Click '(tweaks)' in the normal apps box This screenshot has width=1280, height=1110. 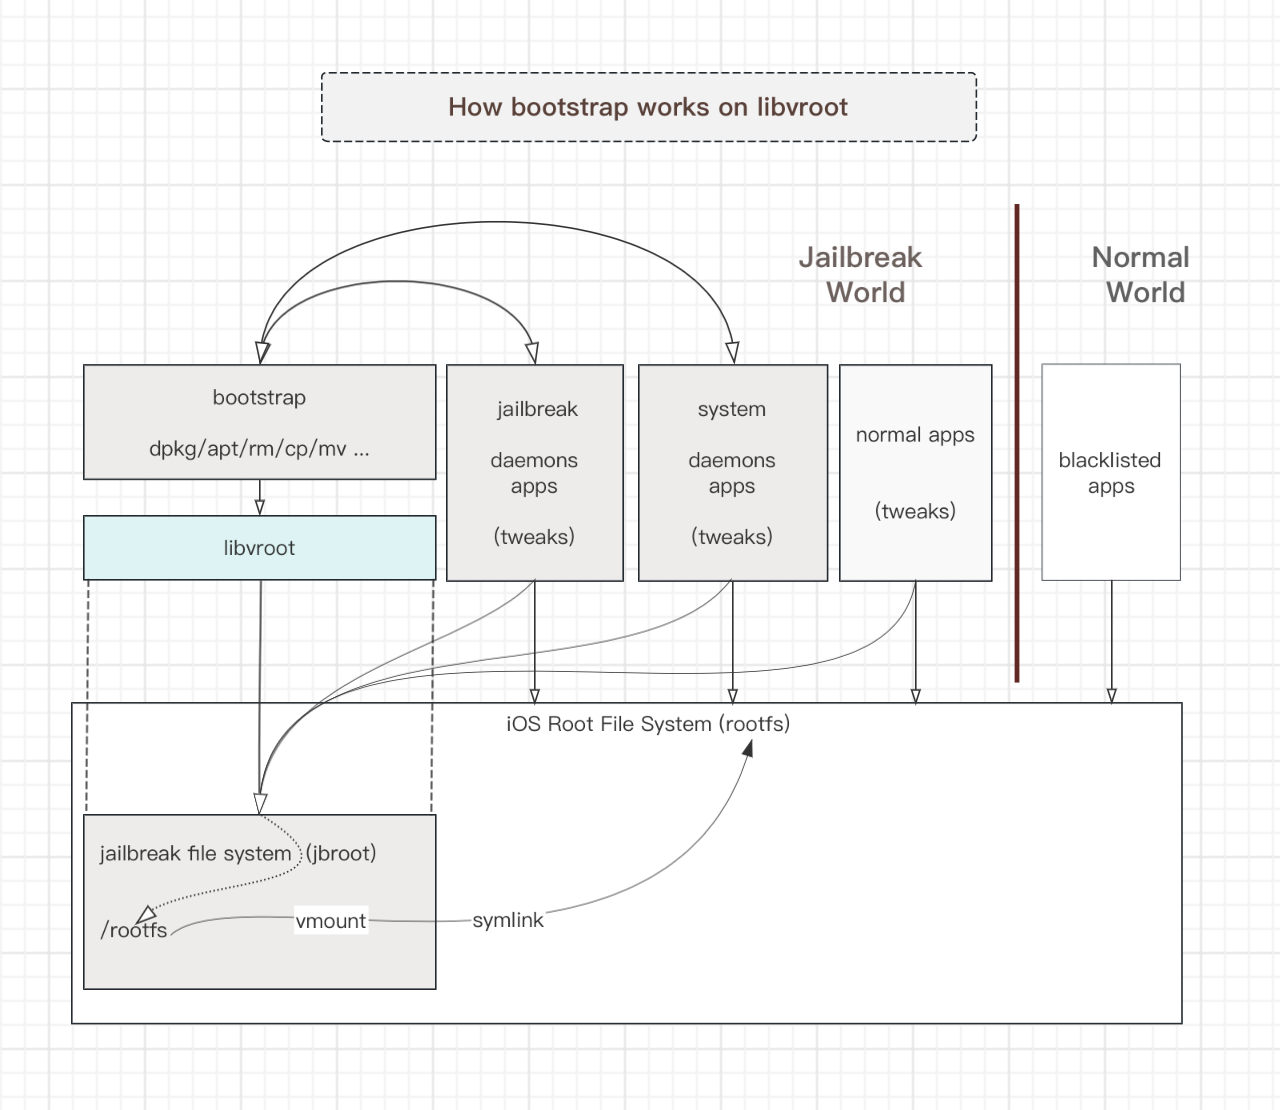coord(915,511)
